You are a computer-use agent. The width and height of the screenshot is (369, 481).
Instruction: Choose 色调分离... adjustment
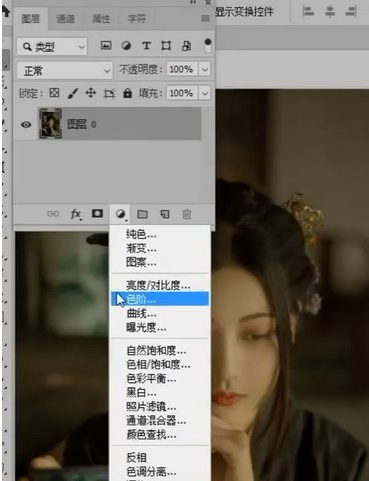(160, 472)
